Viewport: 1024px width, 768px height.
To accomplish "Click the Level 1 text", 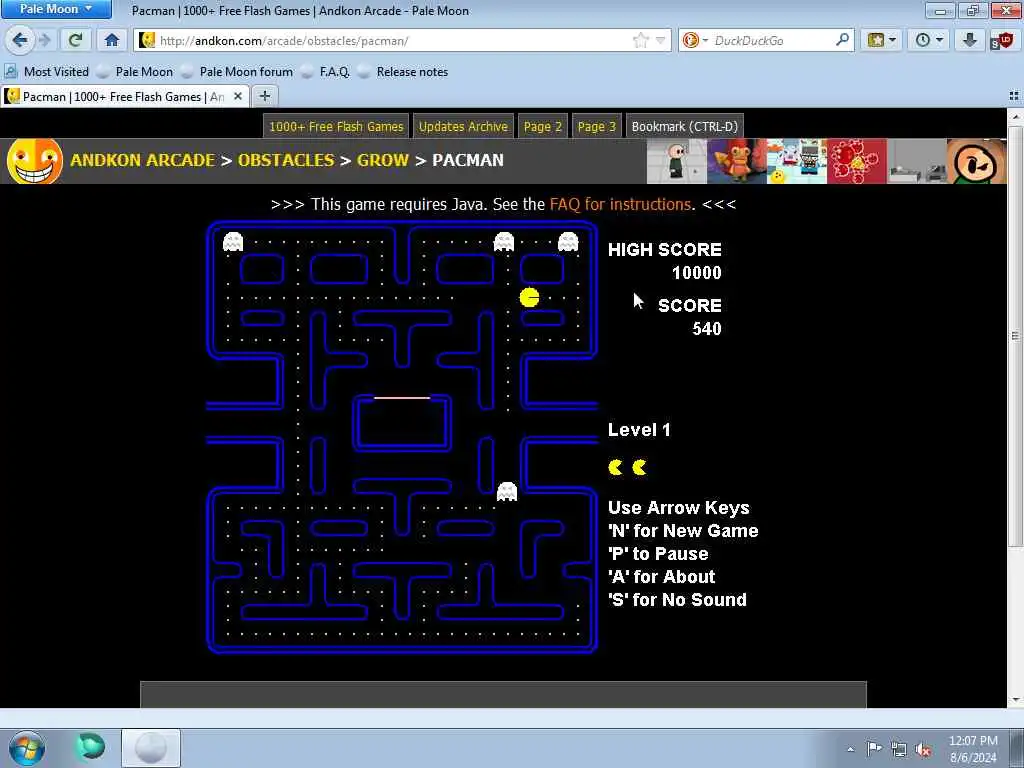I will pyautogui.click(x=639, y=430).
